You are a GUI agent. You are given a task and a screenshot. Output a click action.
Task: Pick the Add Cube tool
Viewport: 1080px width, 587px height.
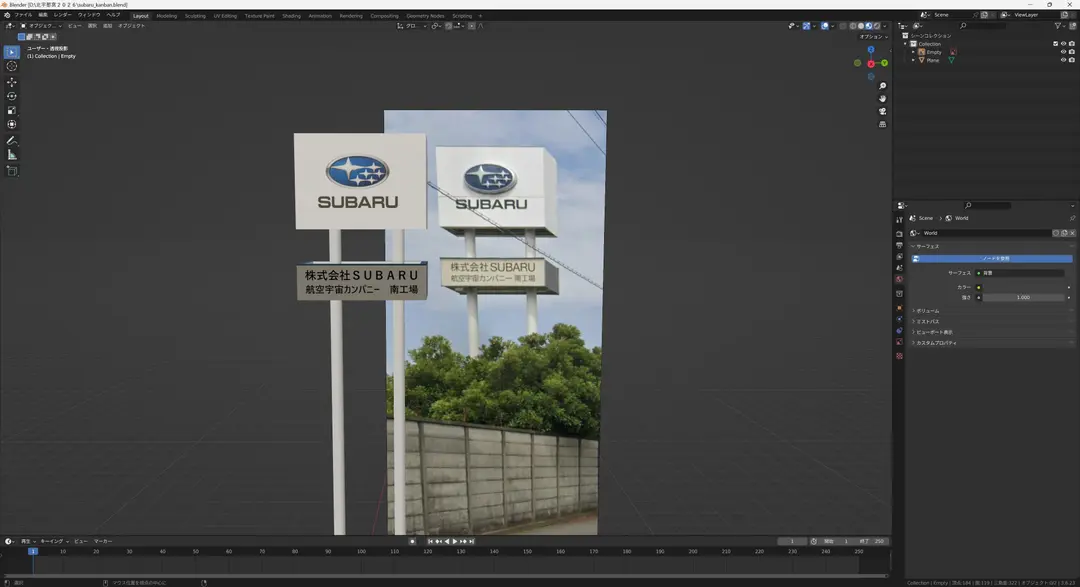click(x=12, y=171)
